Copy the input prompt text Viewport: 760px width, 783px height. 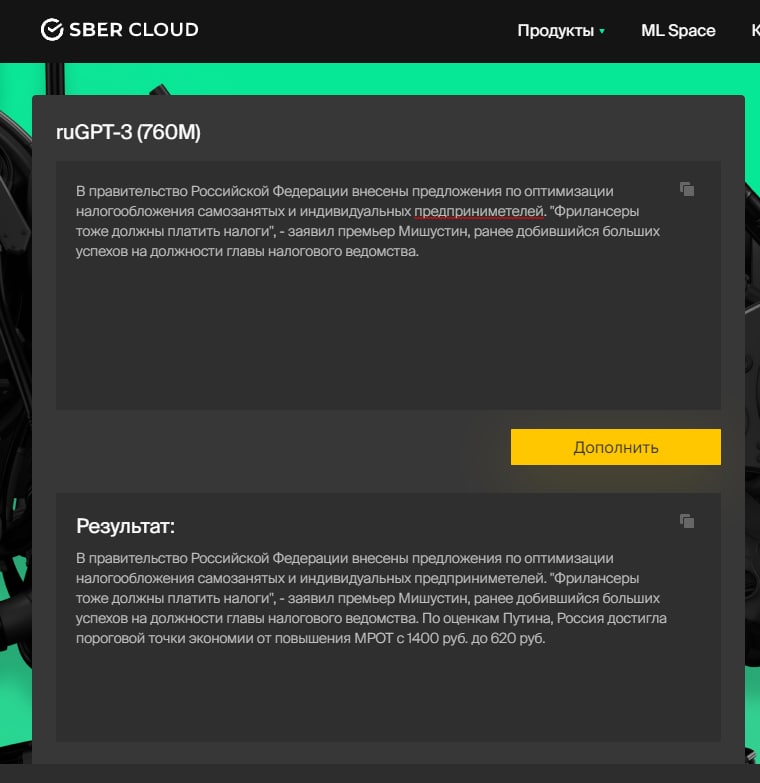(x=687, y=189)
